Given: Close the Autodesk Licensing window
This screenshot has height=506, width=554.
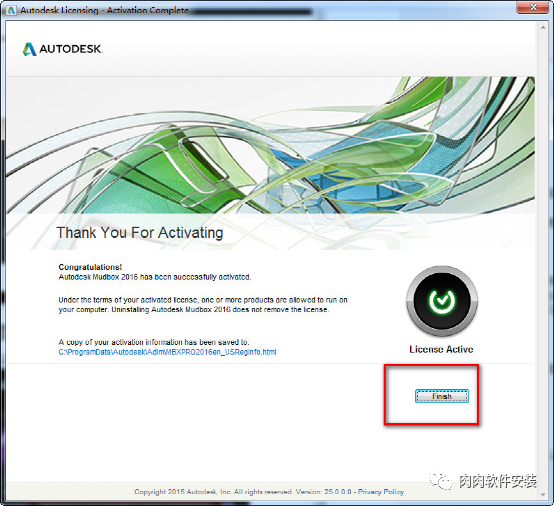Looking at the screenshot, I should click(534, 7).
